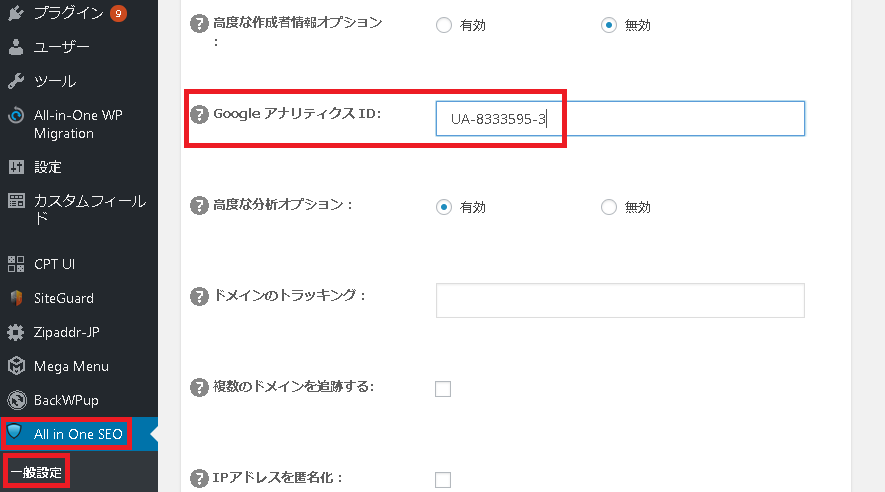The width and height of the screenshot is (885, 492).
Task: Click the CPT UI icon
Action: tap(16, 264)
